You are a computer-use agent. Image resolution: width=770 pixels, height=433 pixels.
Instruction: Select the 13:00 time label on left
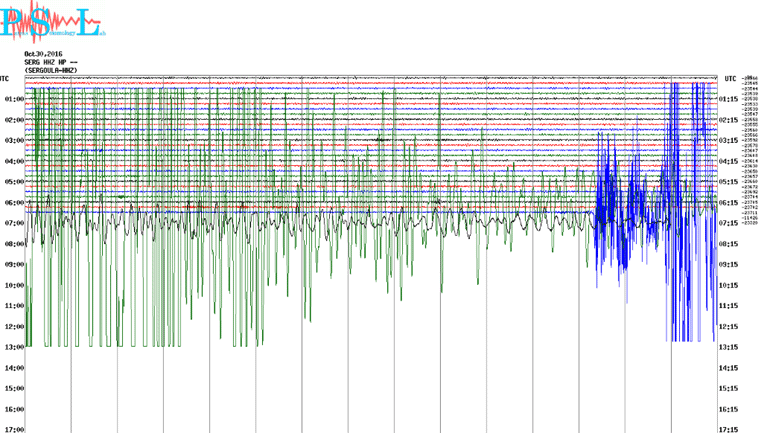14,347
